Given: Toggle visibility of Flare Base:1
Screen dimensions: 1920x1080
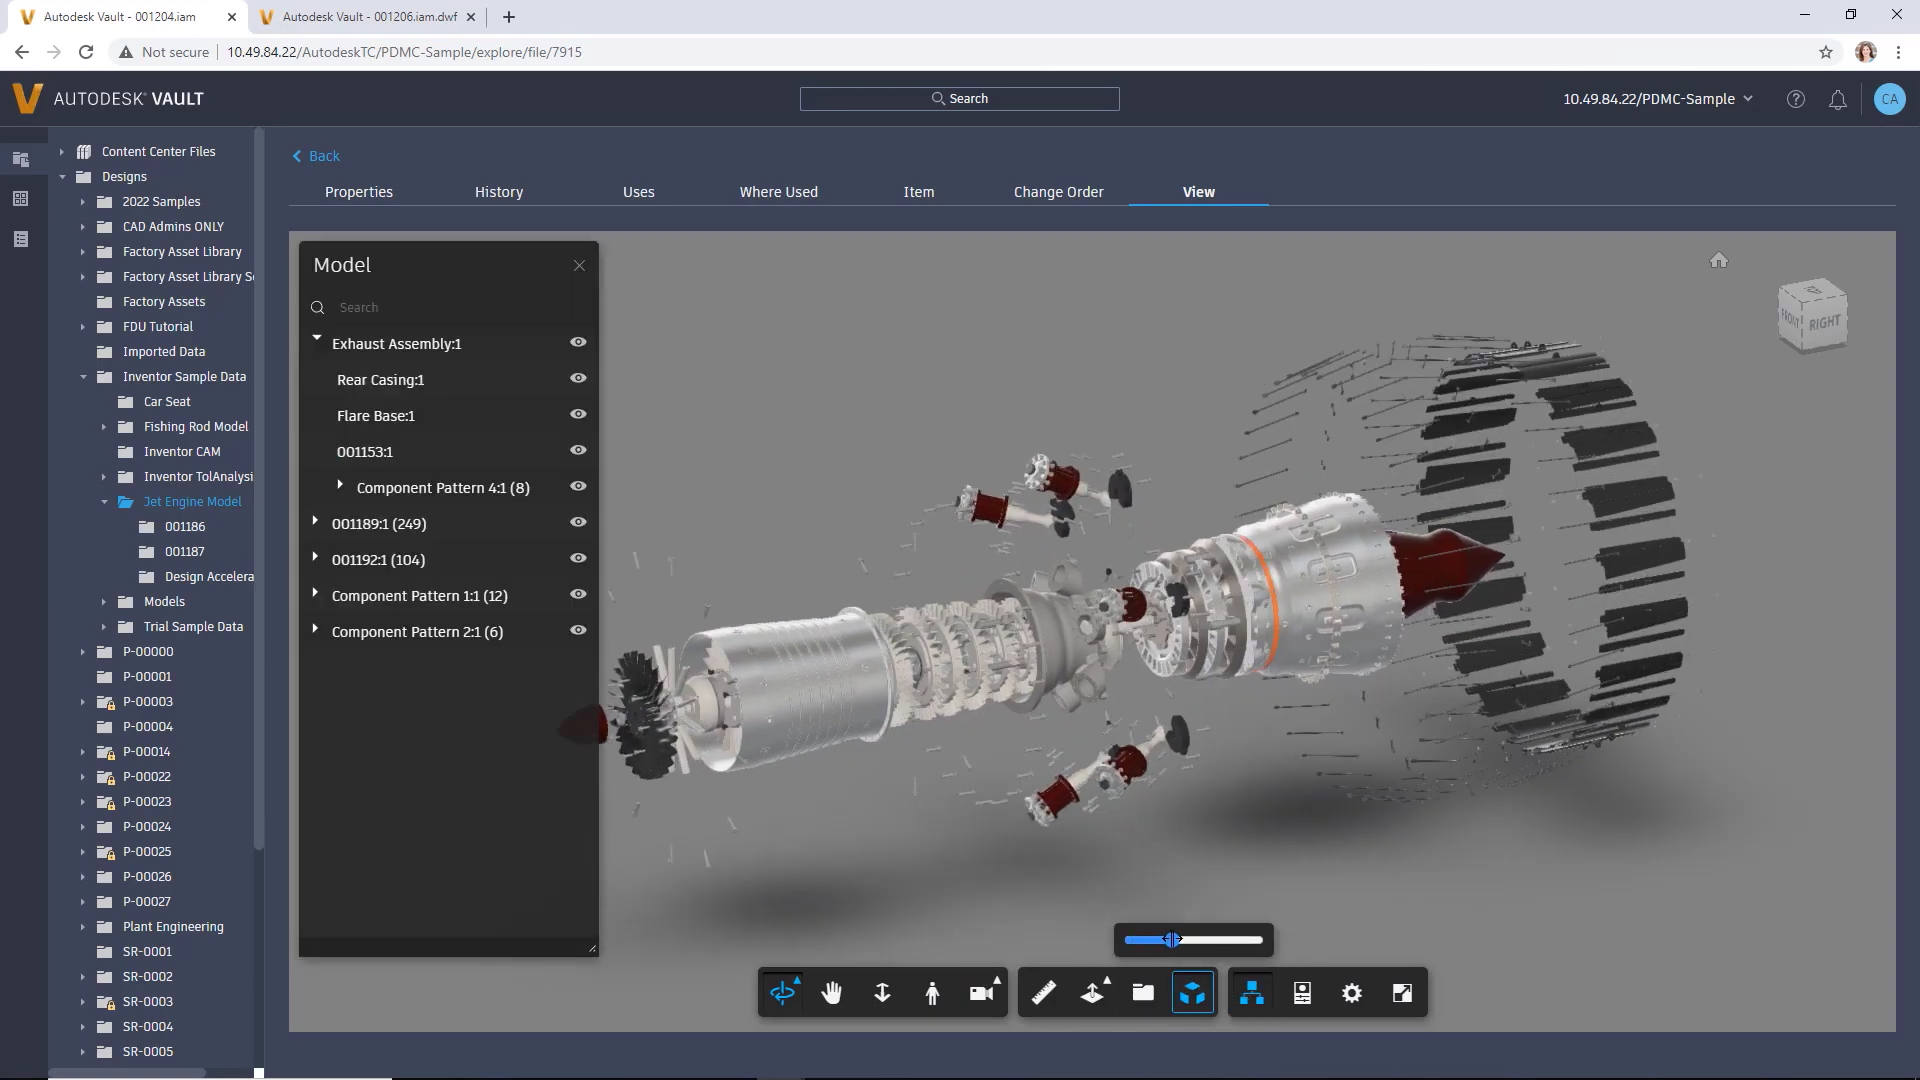Looking at the screenshot, I should [578, 414].
